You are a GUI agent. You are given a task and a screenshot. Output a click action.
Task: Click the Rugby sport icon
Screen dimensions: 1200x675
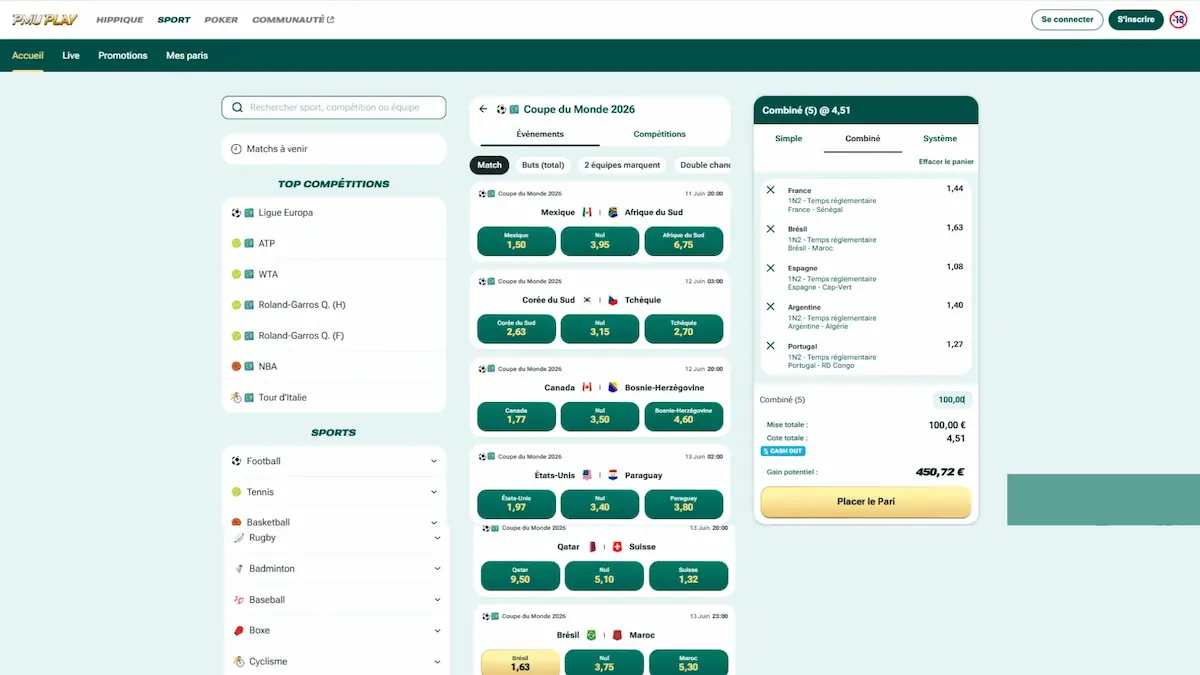pyautogui.click(x=239, y=538)
